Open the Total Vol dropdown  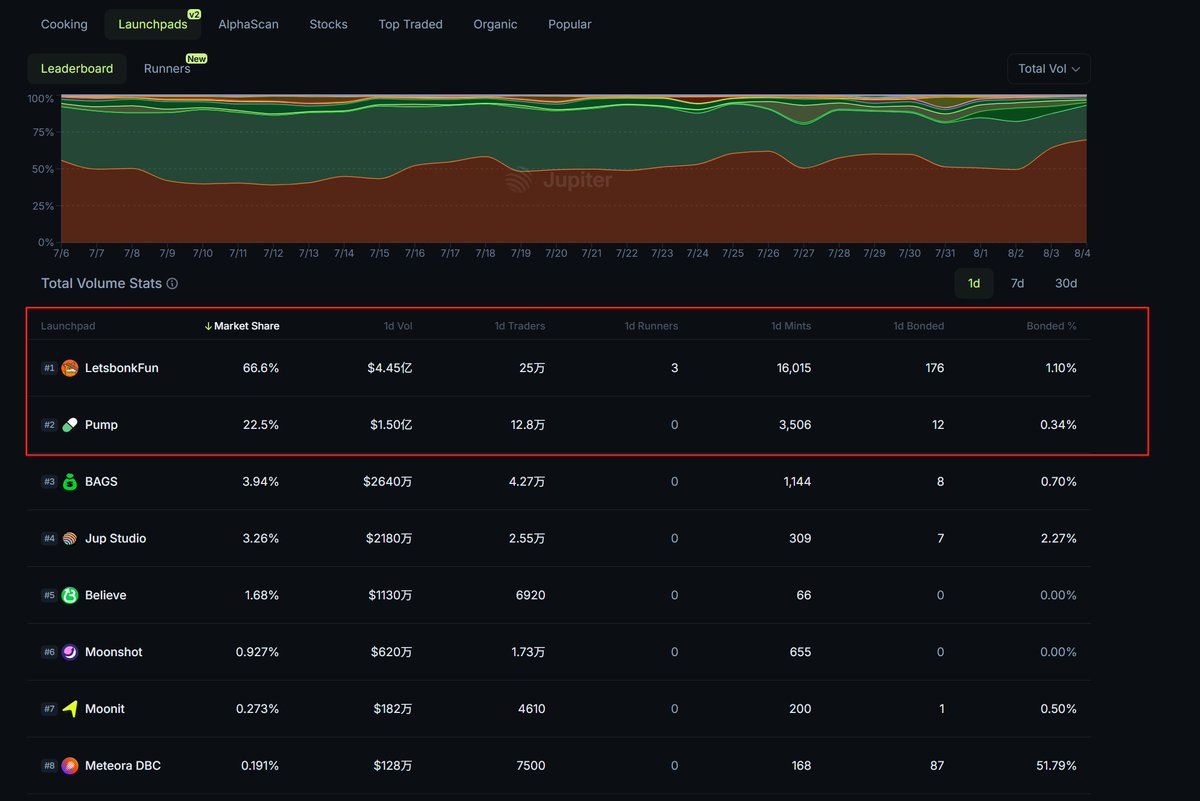coord(1049,69)
